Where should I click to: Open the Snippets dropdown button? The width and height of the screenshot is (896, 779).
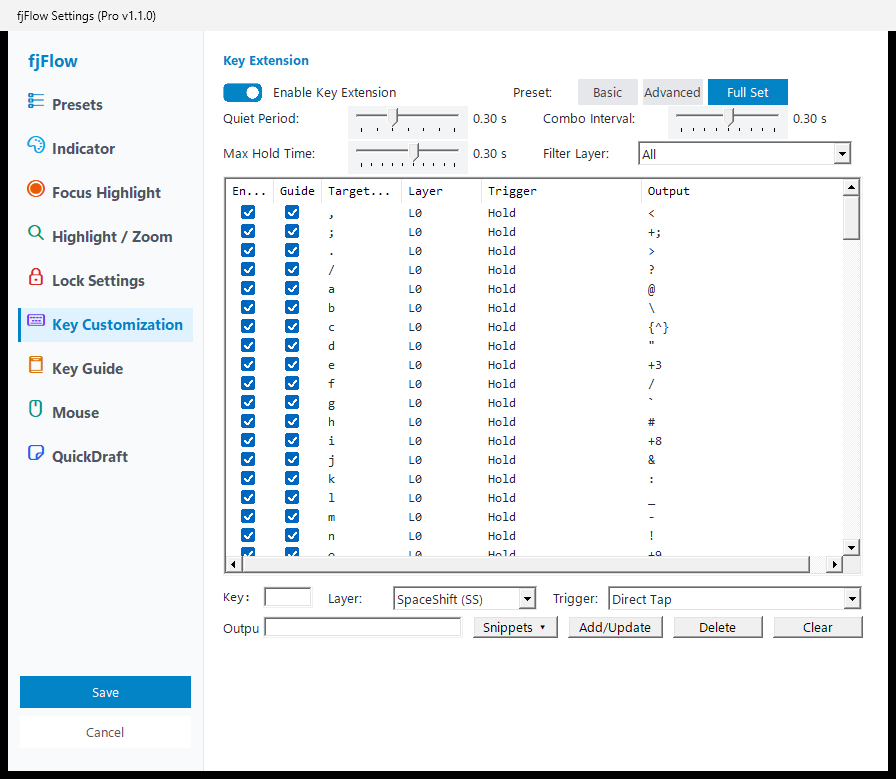[515, 628]
